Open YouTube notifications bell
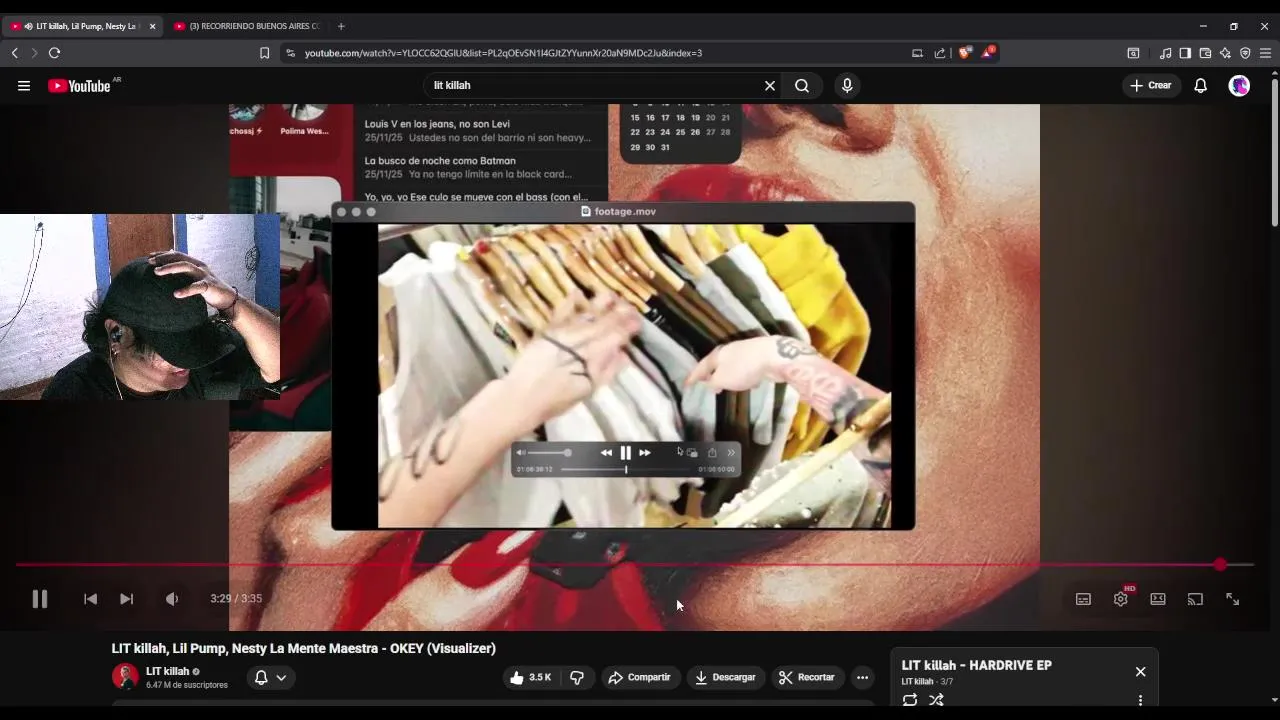 click(x=1201, y=86)
